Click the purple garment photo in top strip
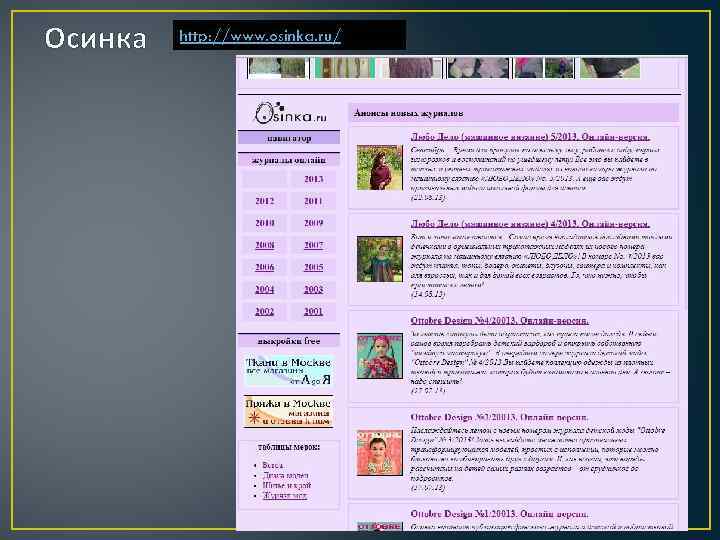720x540 pixels. 411,68
